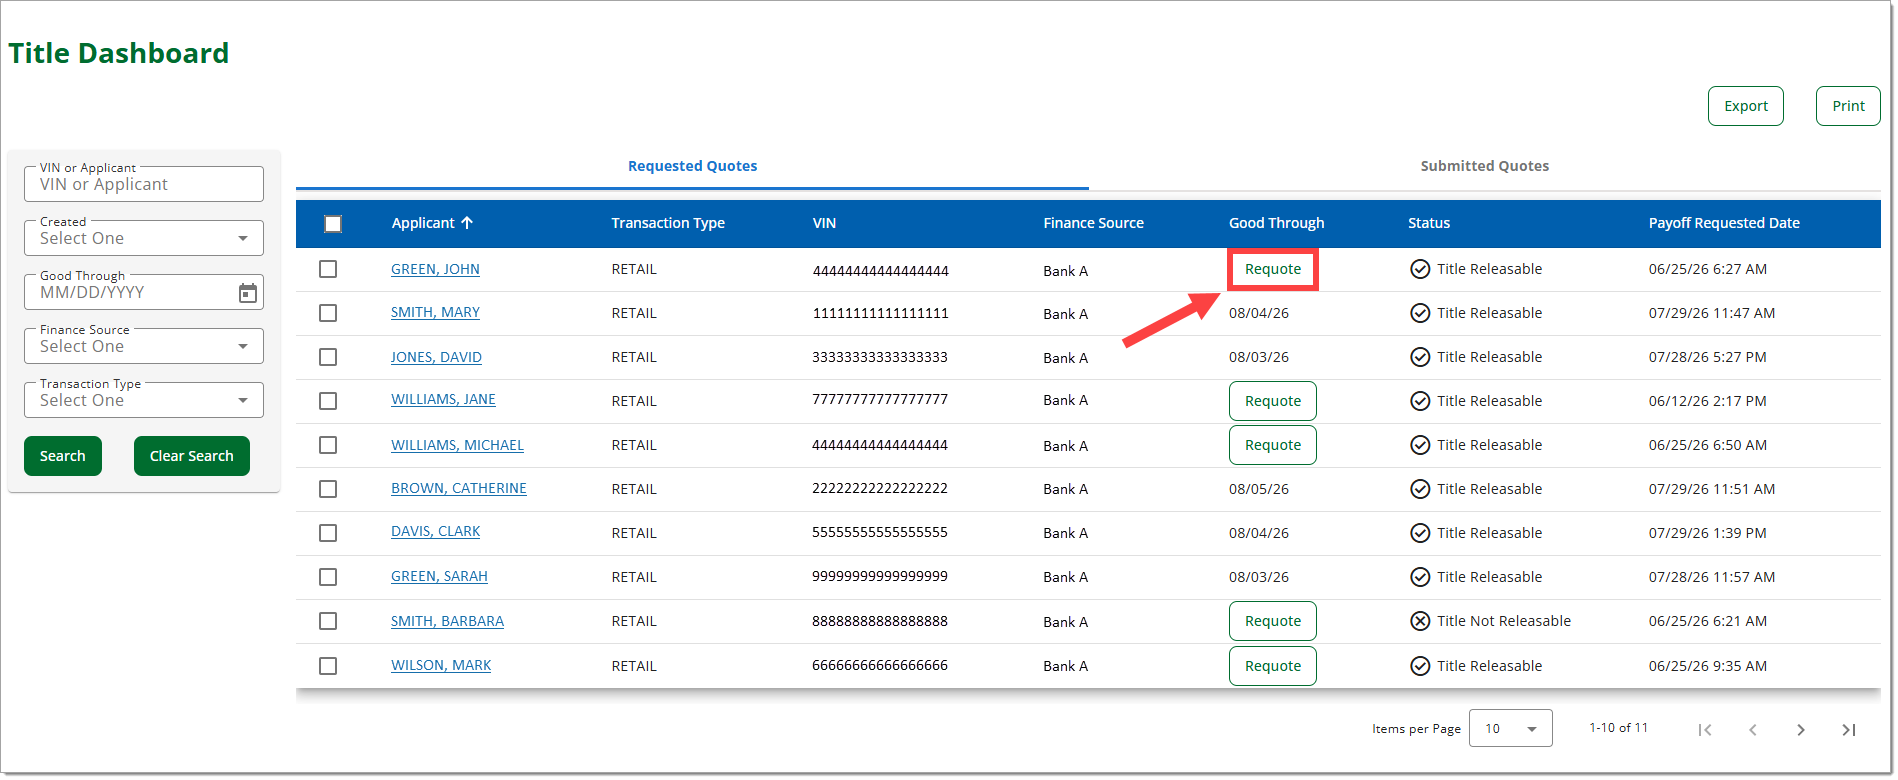Open applicant link SMITH, MARY
Viewport: 1898px width, 780px height.
[x=435, y=312]
